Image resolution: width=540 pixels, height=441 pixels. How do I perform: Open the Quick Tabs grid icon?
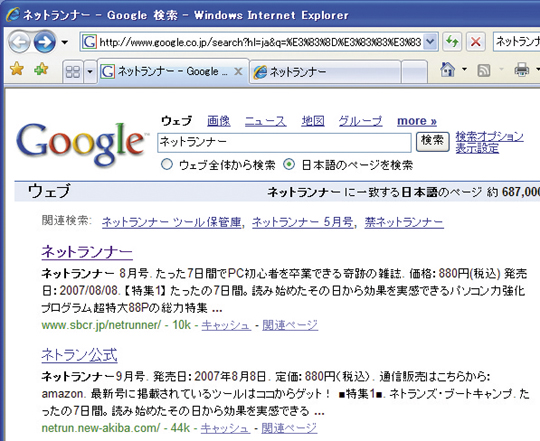click(x=73, y=72)
